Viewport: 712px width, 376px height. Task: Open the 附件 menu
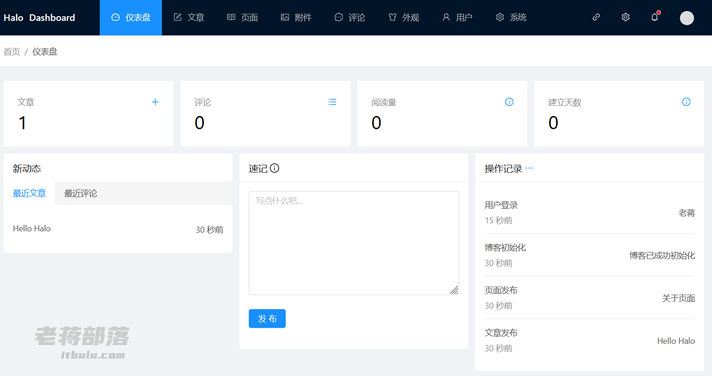(296, 17)
